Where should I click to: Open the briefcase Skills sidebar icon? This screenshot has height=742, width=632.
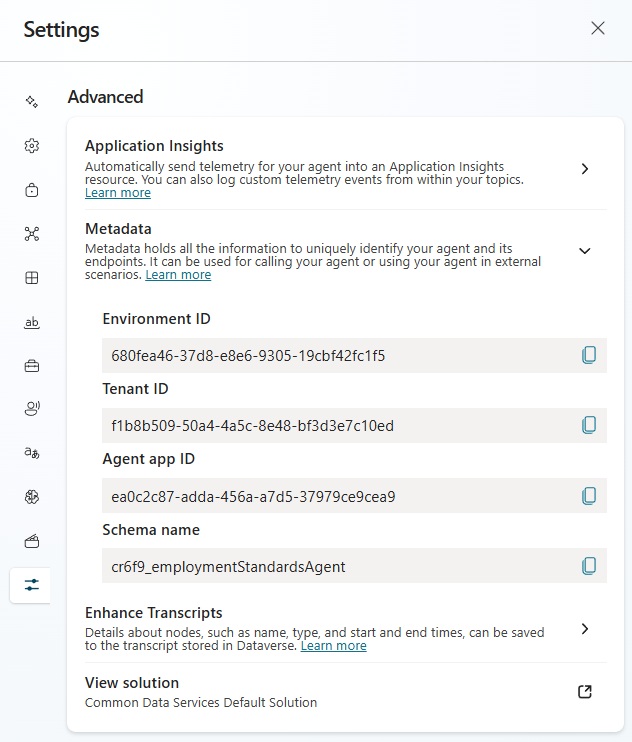tap(31, 366)
